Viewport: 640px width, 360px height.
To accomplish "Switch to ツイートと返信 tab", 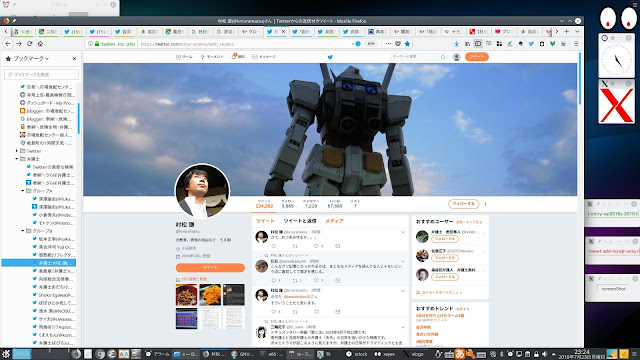I will tap(300, 221).
